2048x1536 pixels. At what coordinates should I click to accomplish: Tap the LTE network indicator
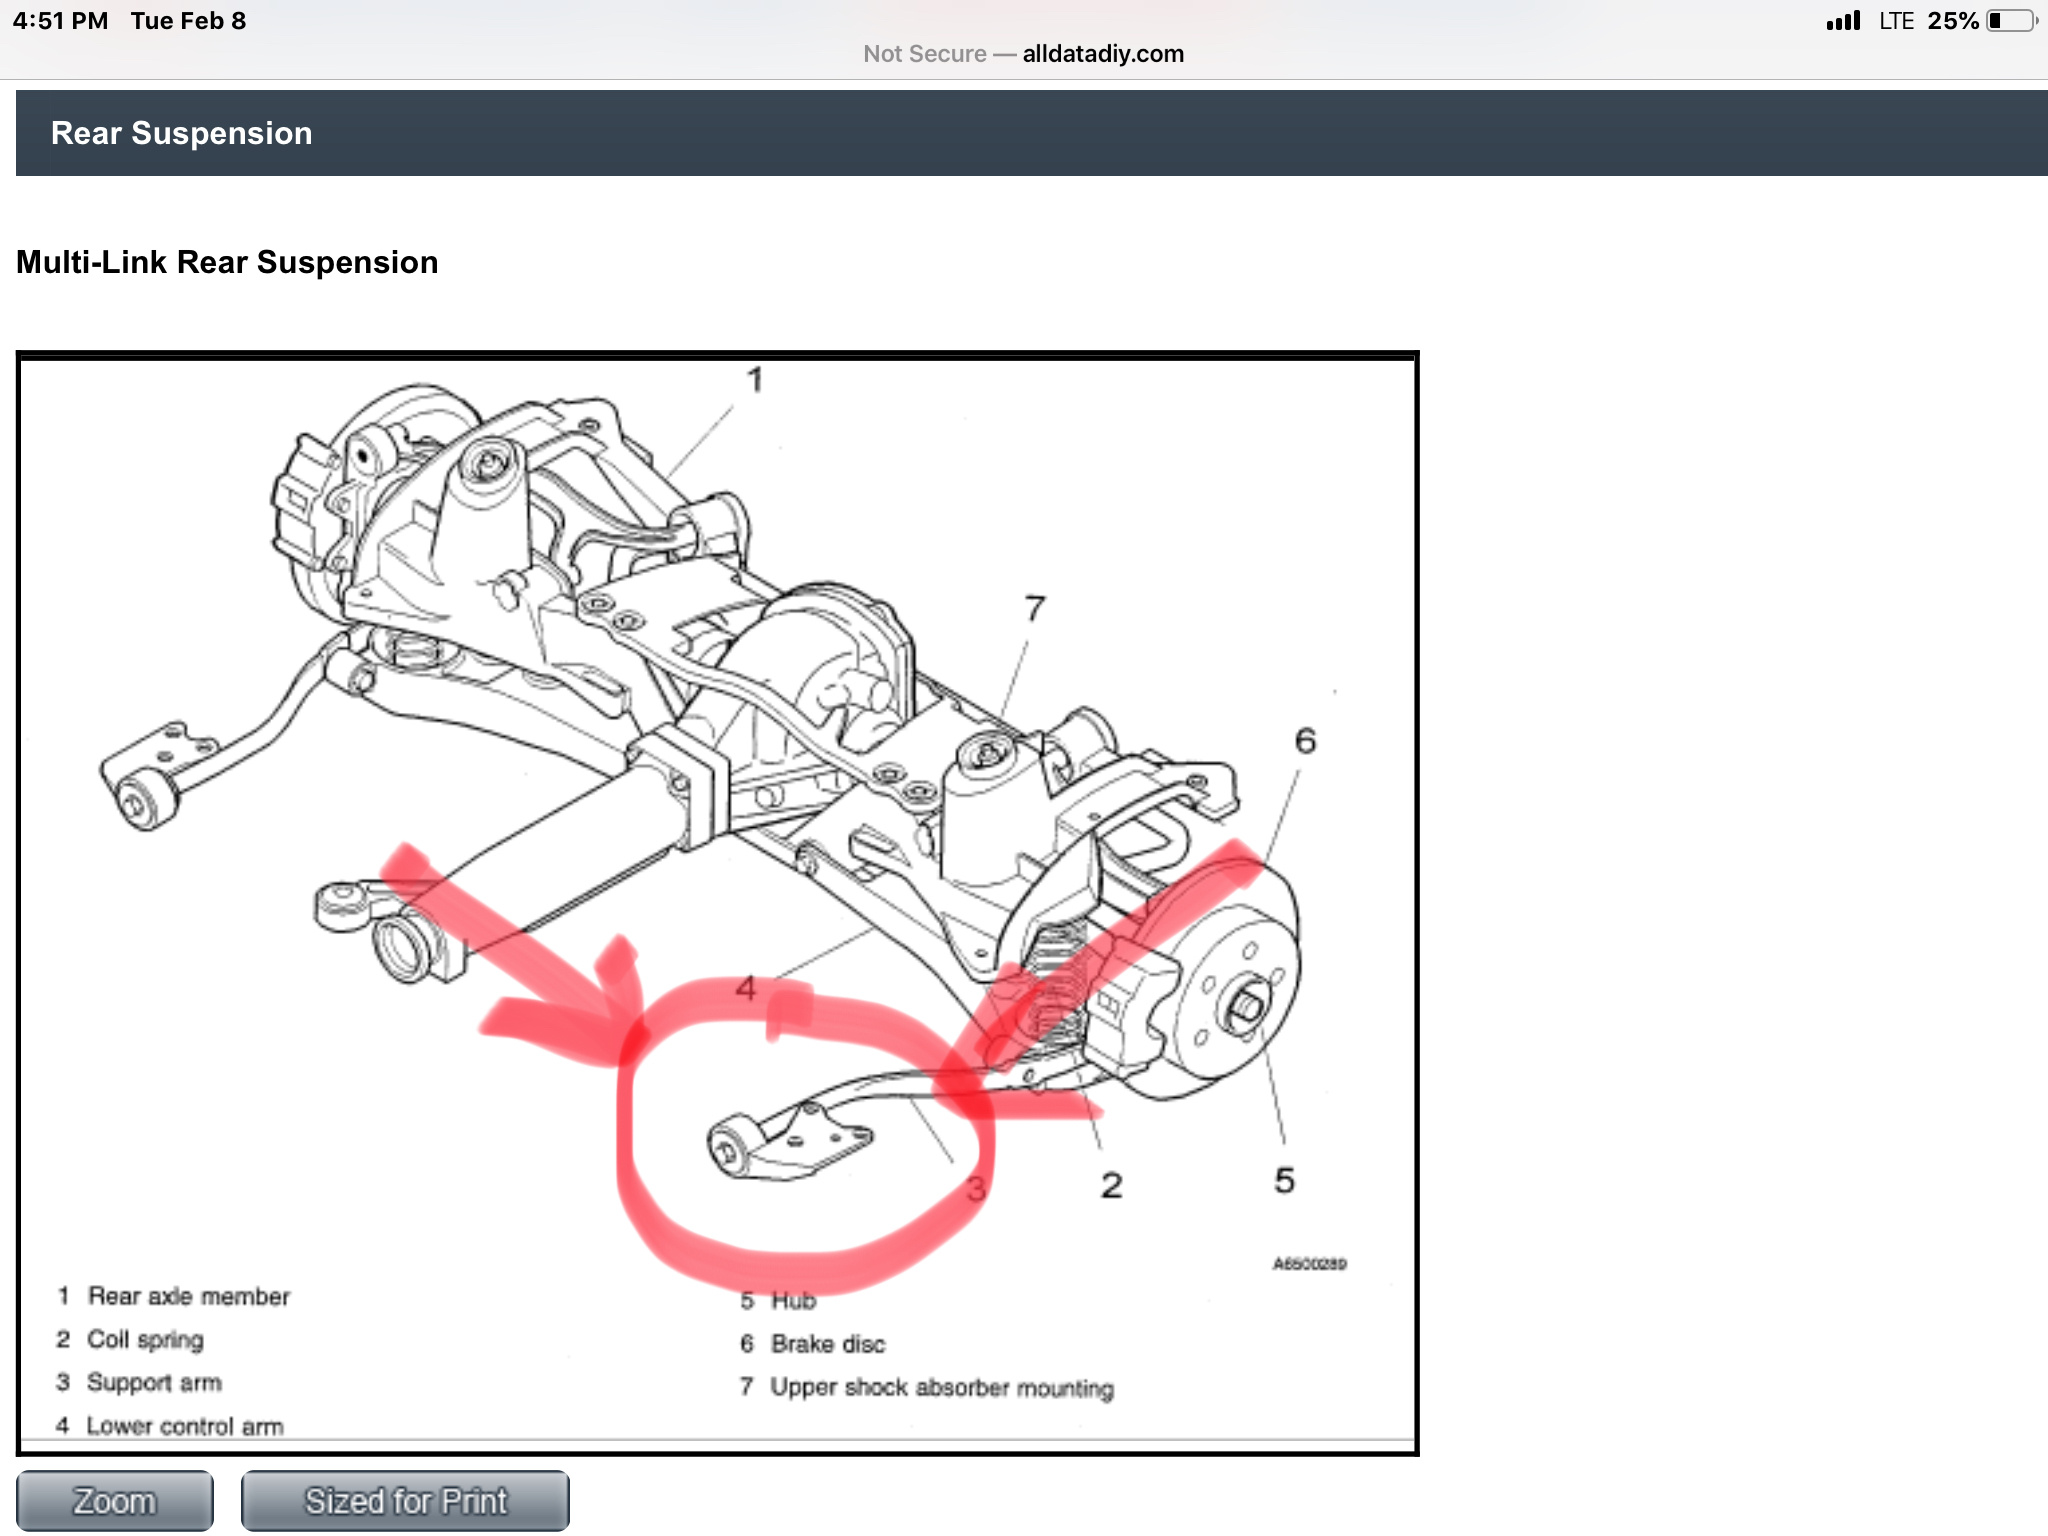tap(1896, 21)
